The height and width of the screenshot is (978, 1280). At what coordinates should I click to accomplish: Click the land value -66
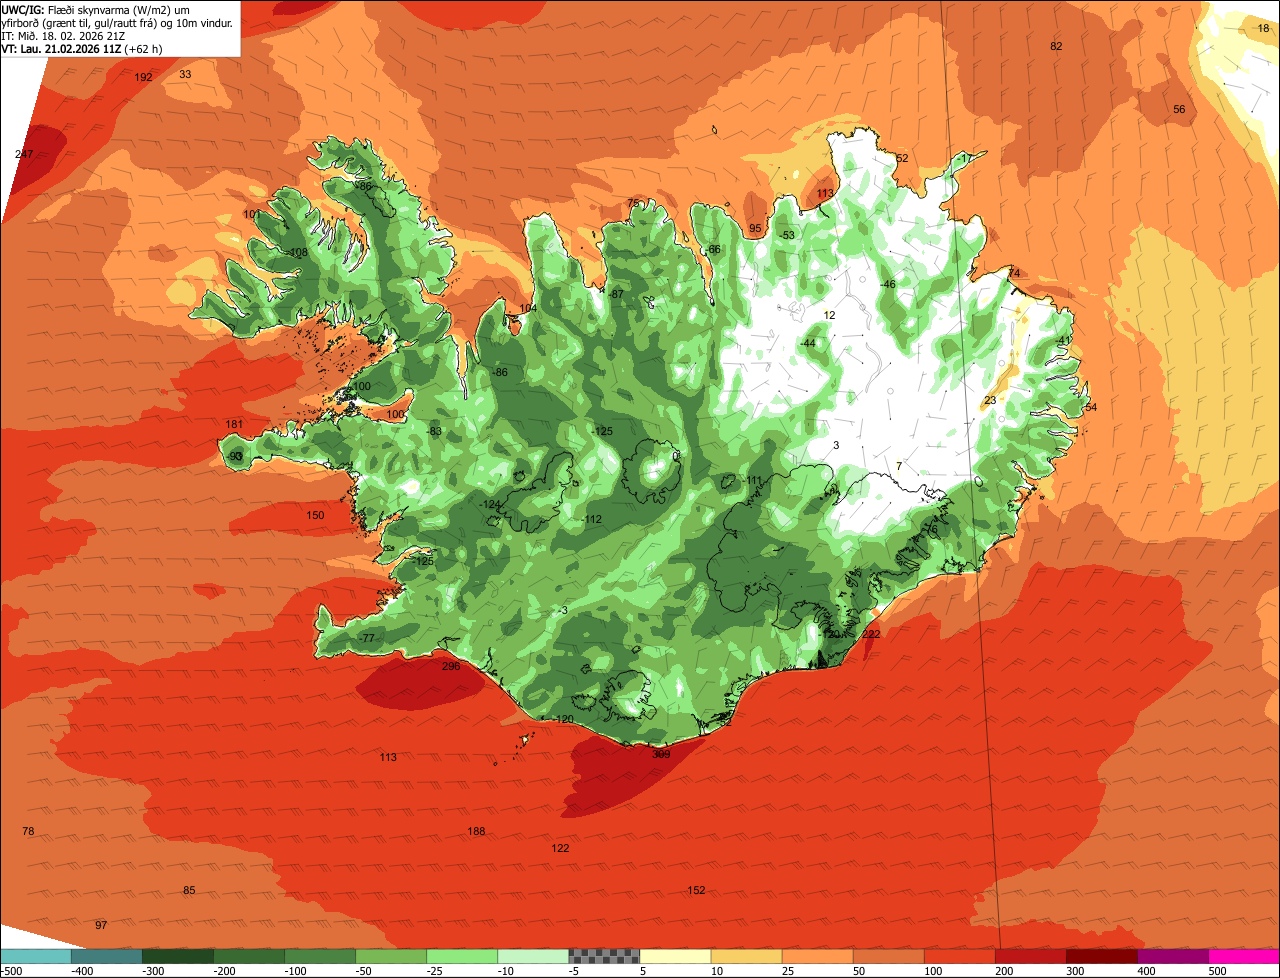[713, 249]
